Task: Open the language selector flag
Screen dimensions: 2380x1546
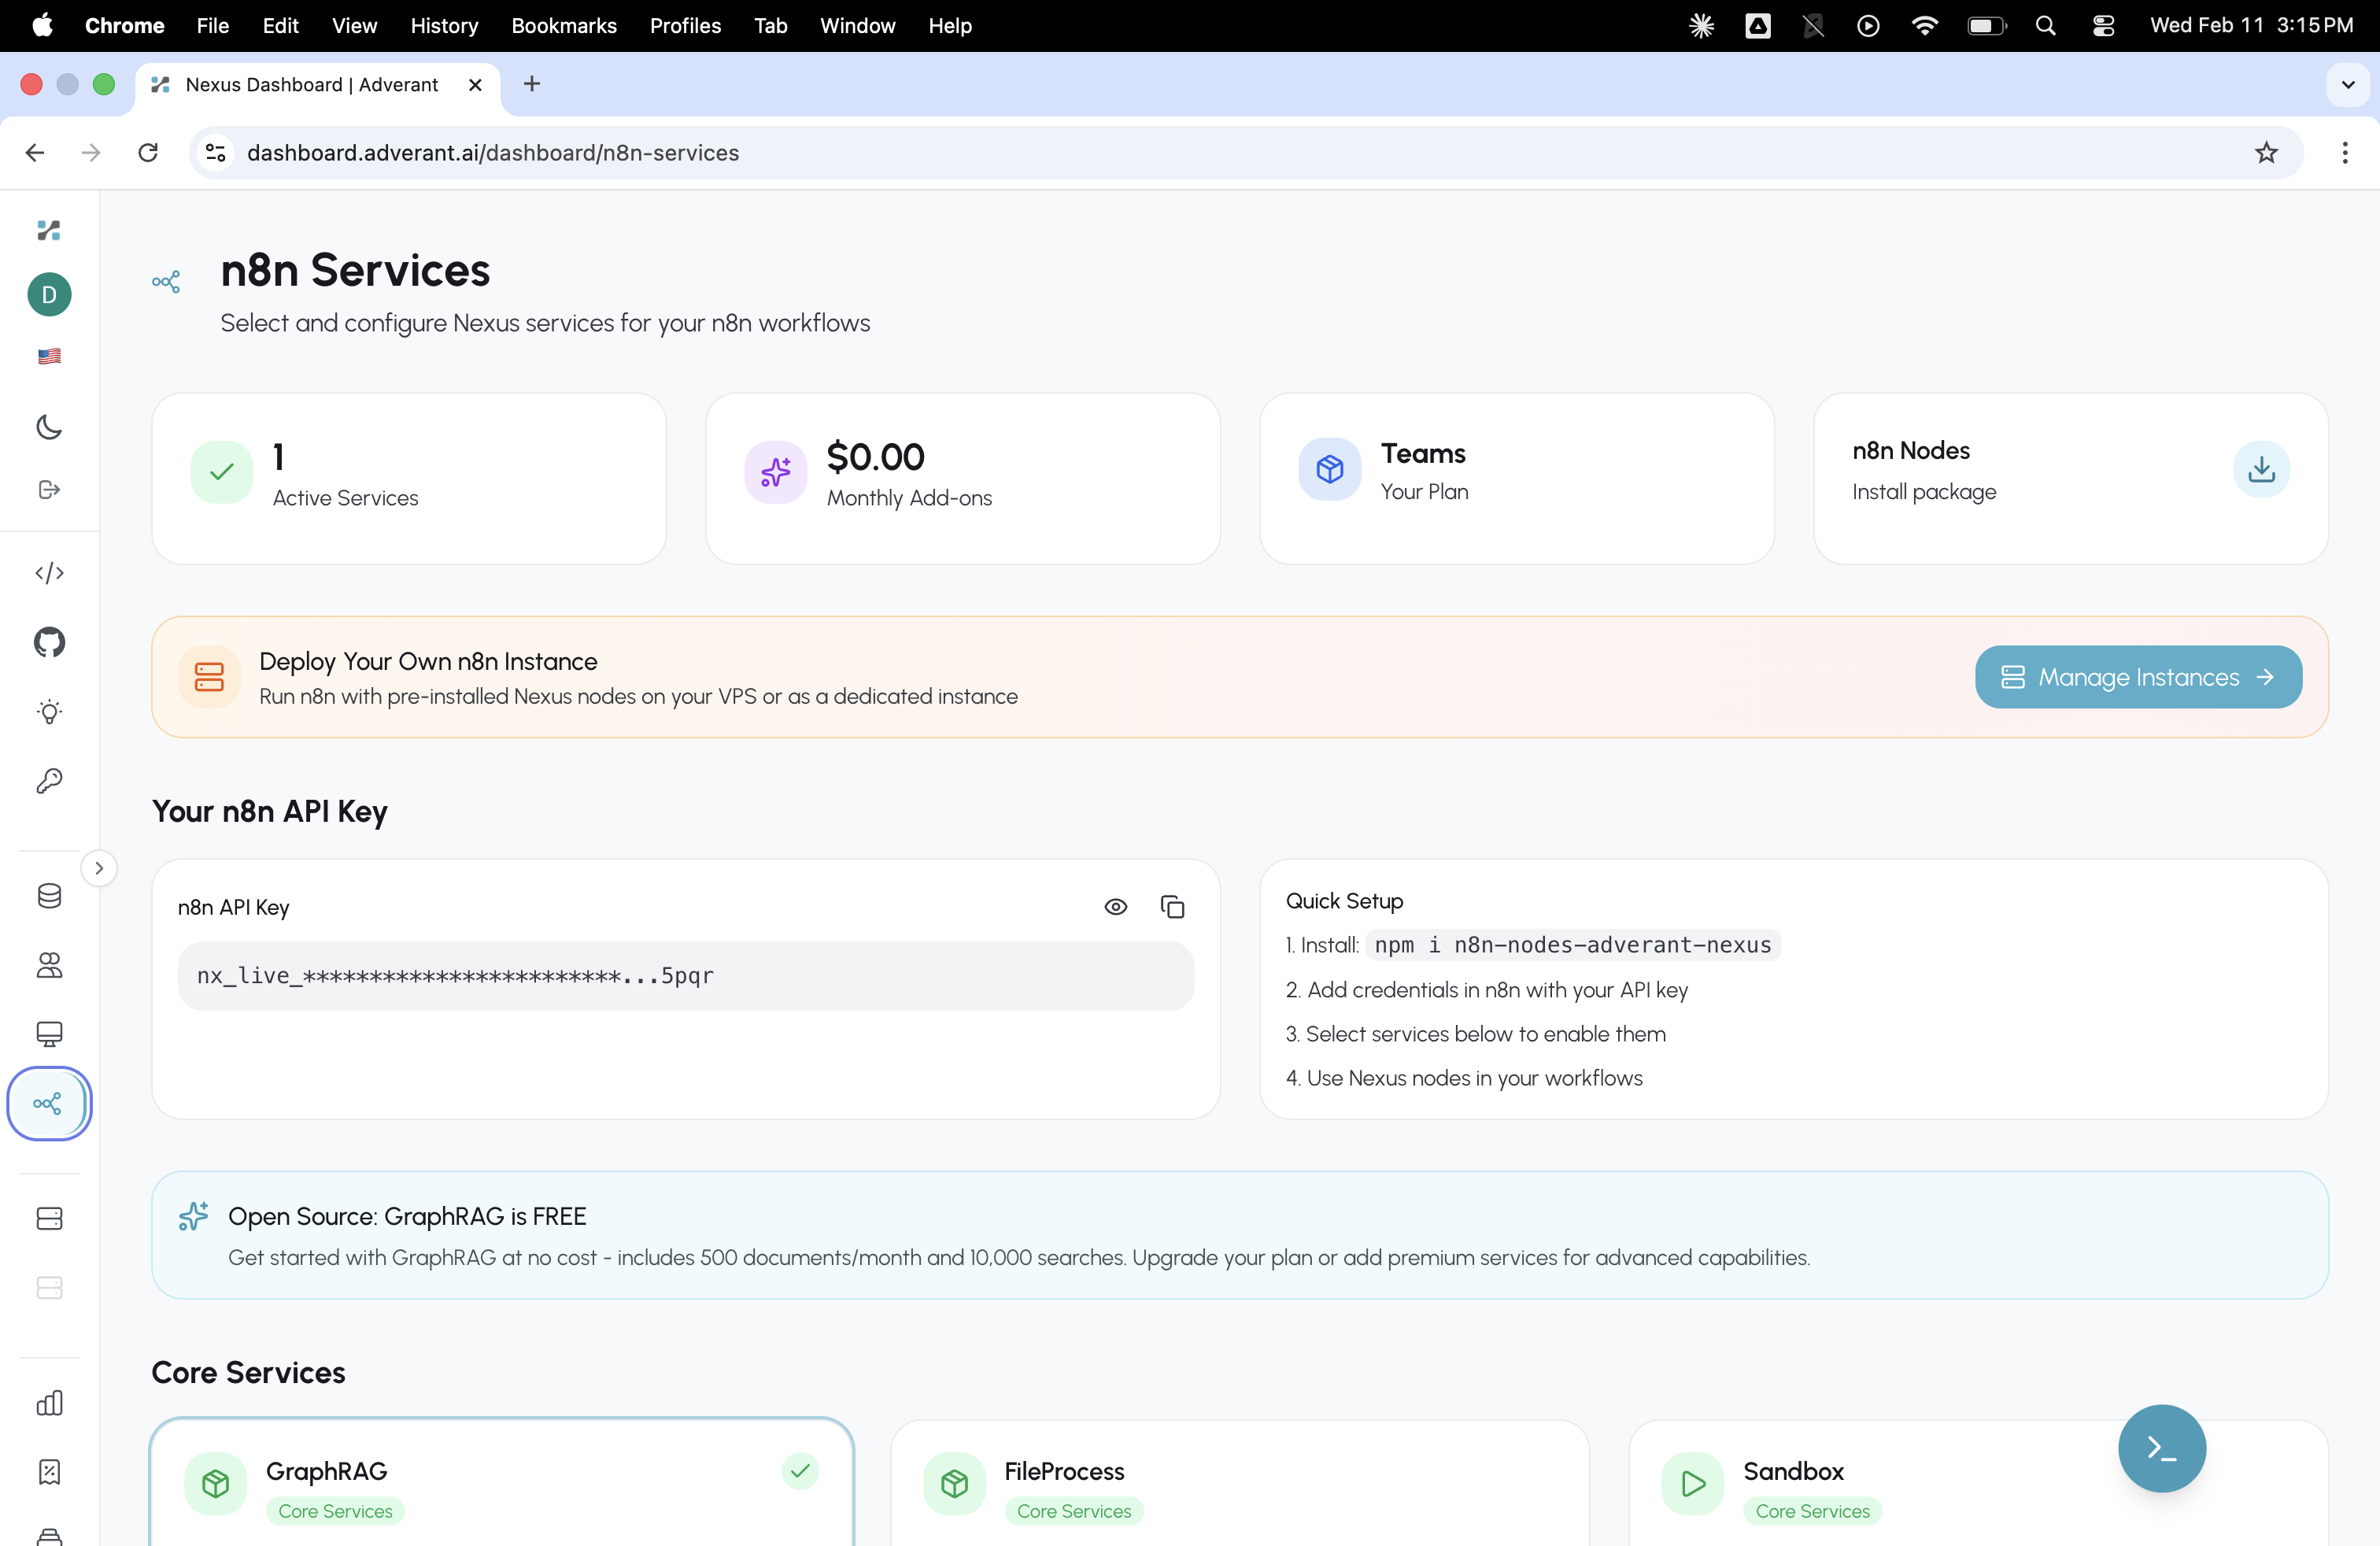Action: pyautogui.click(x=48, y=356)
